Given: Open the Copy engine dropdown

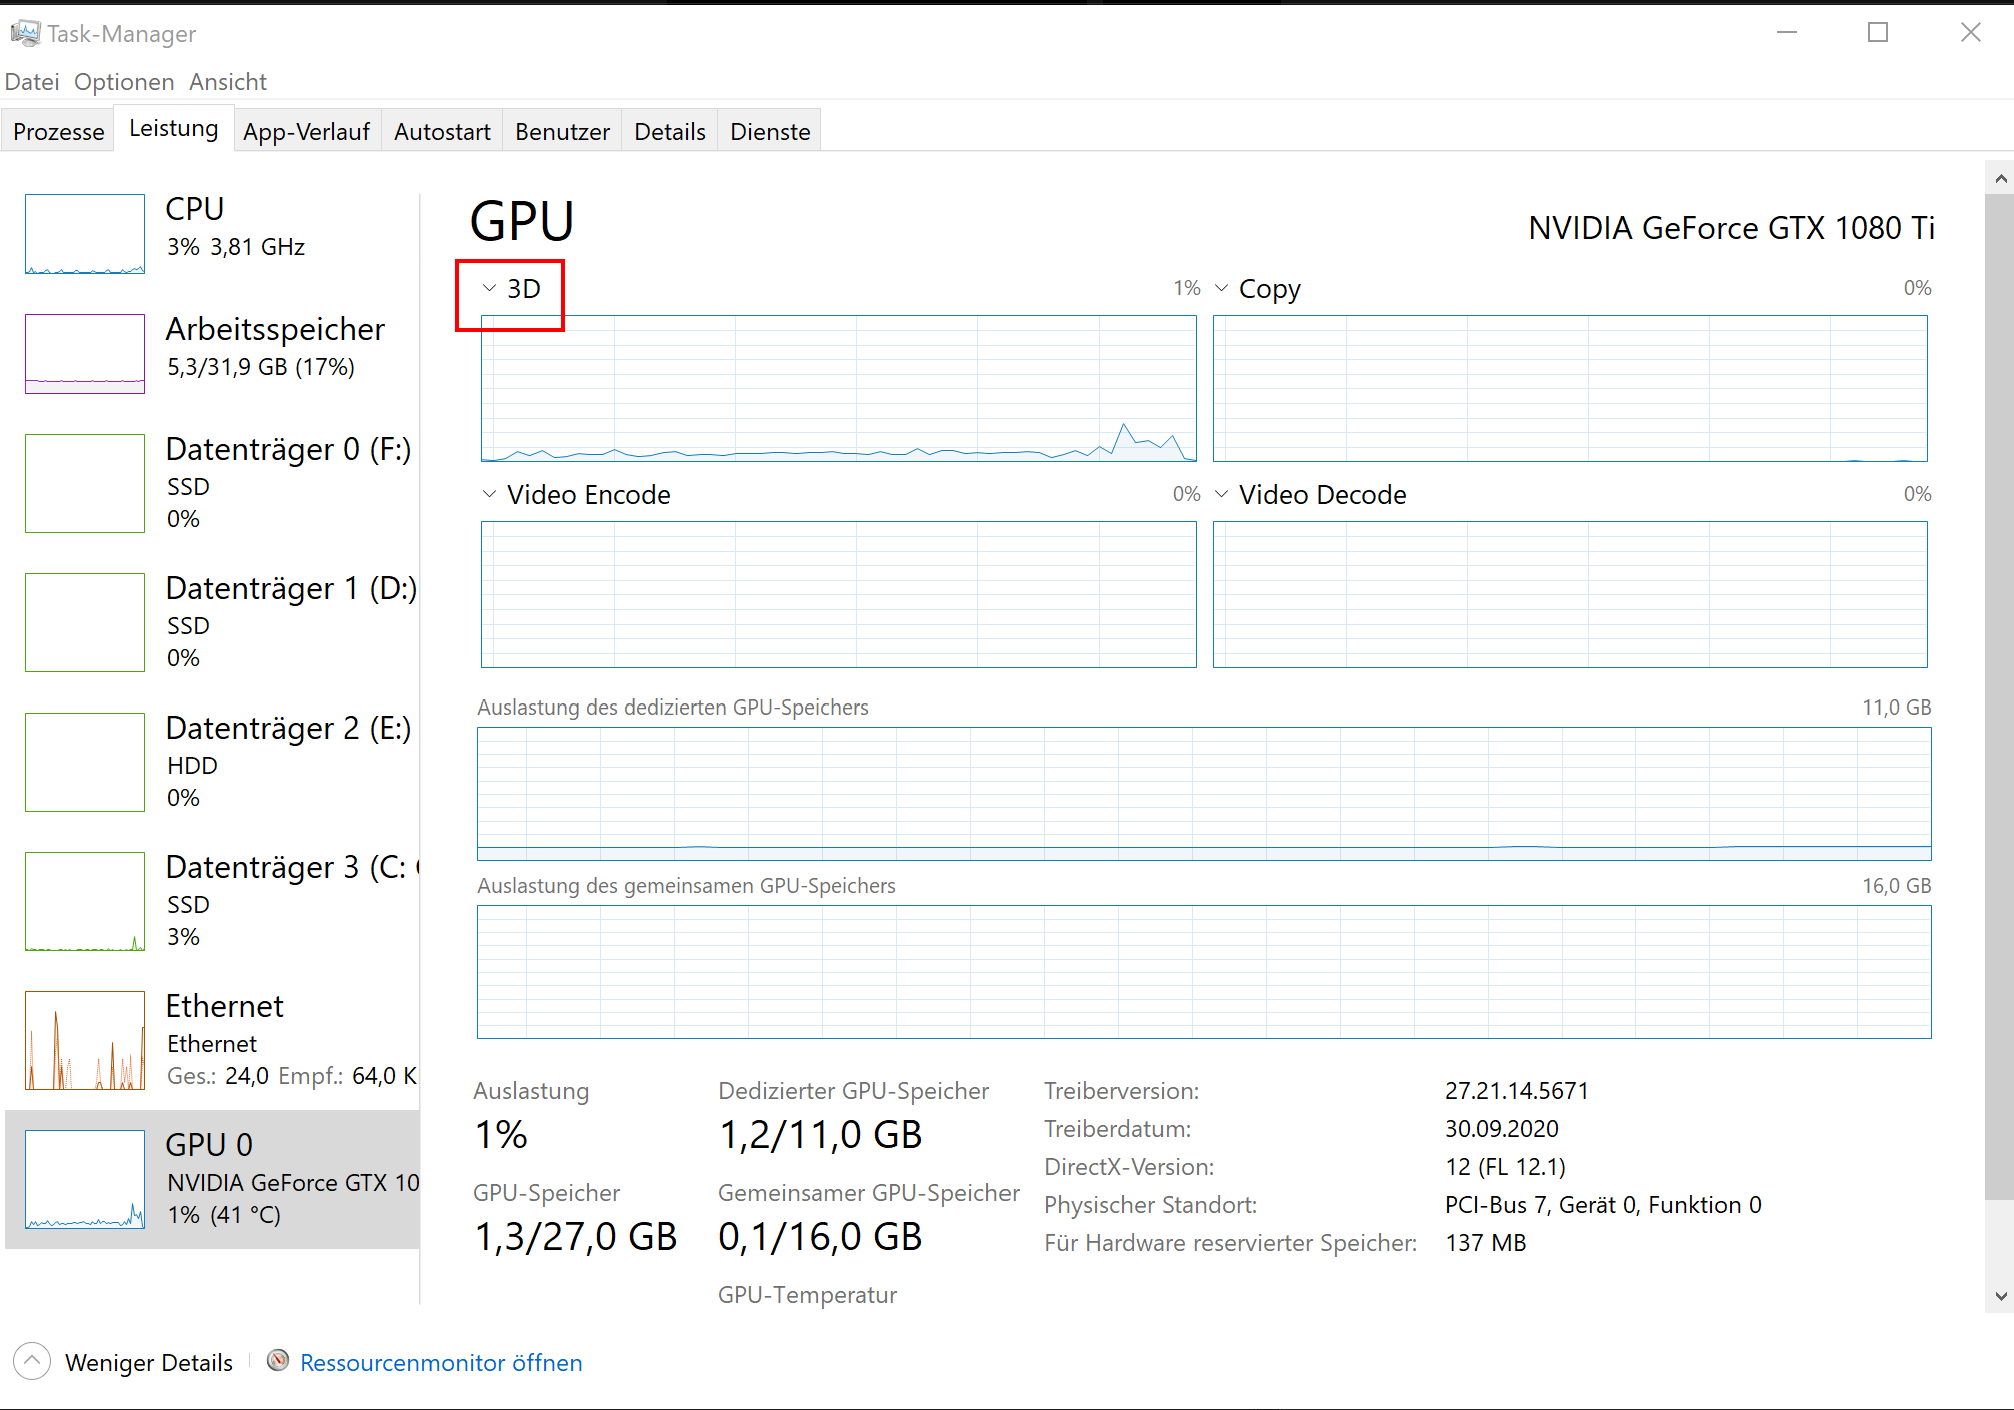Looking at the screenshot, I should click(x=1258, y=289).
